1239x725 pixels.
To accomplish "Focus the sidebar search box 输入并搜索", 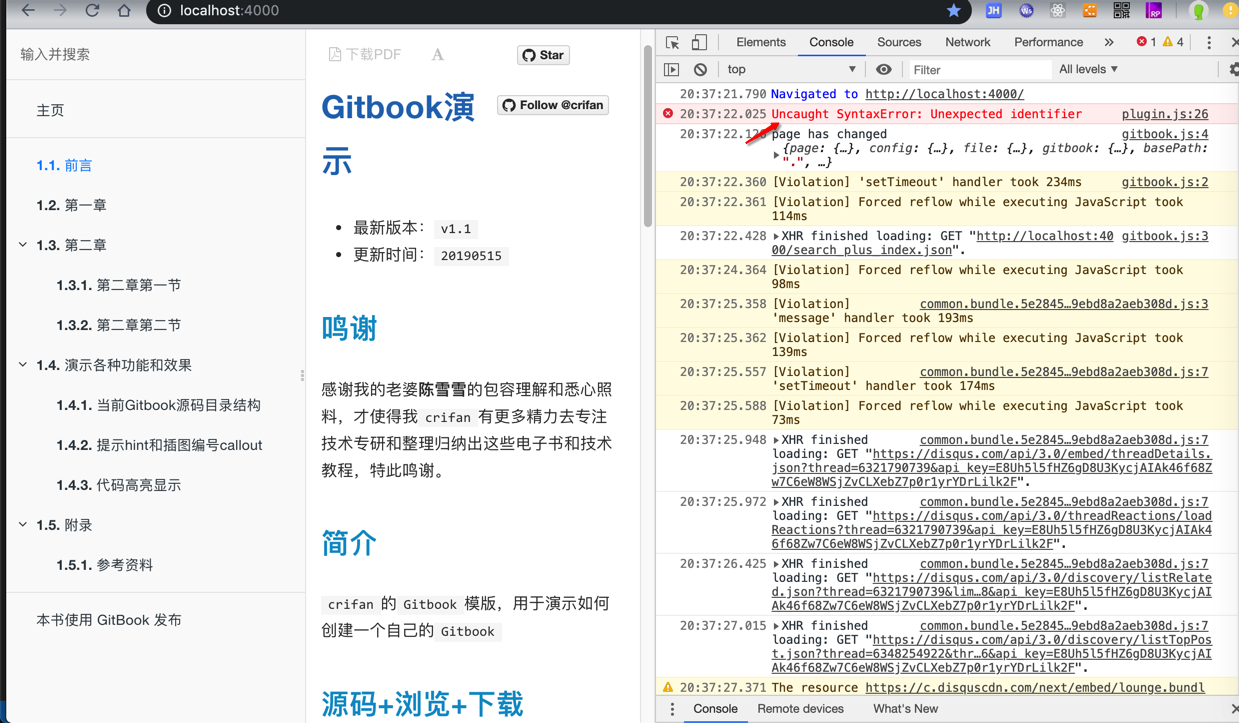I will coord(156,54).
